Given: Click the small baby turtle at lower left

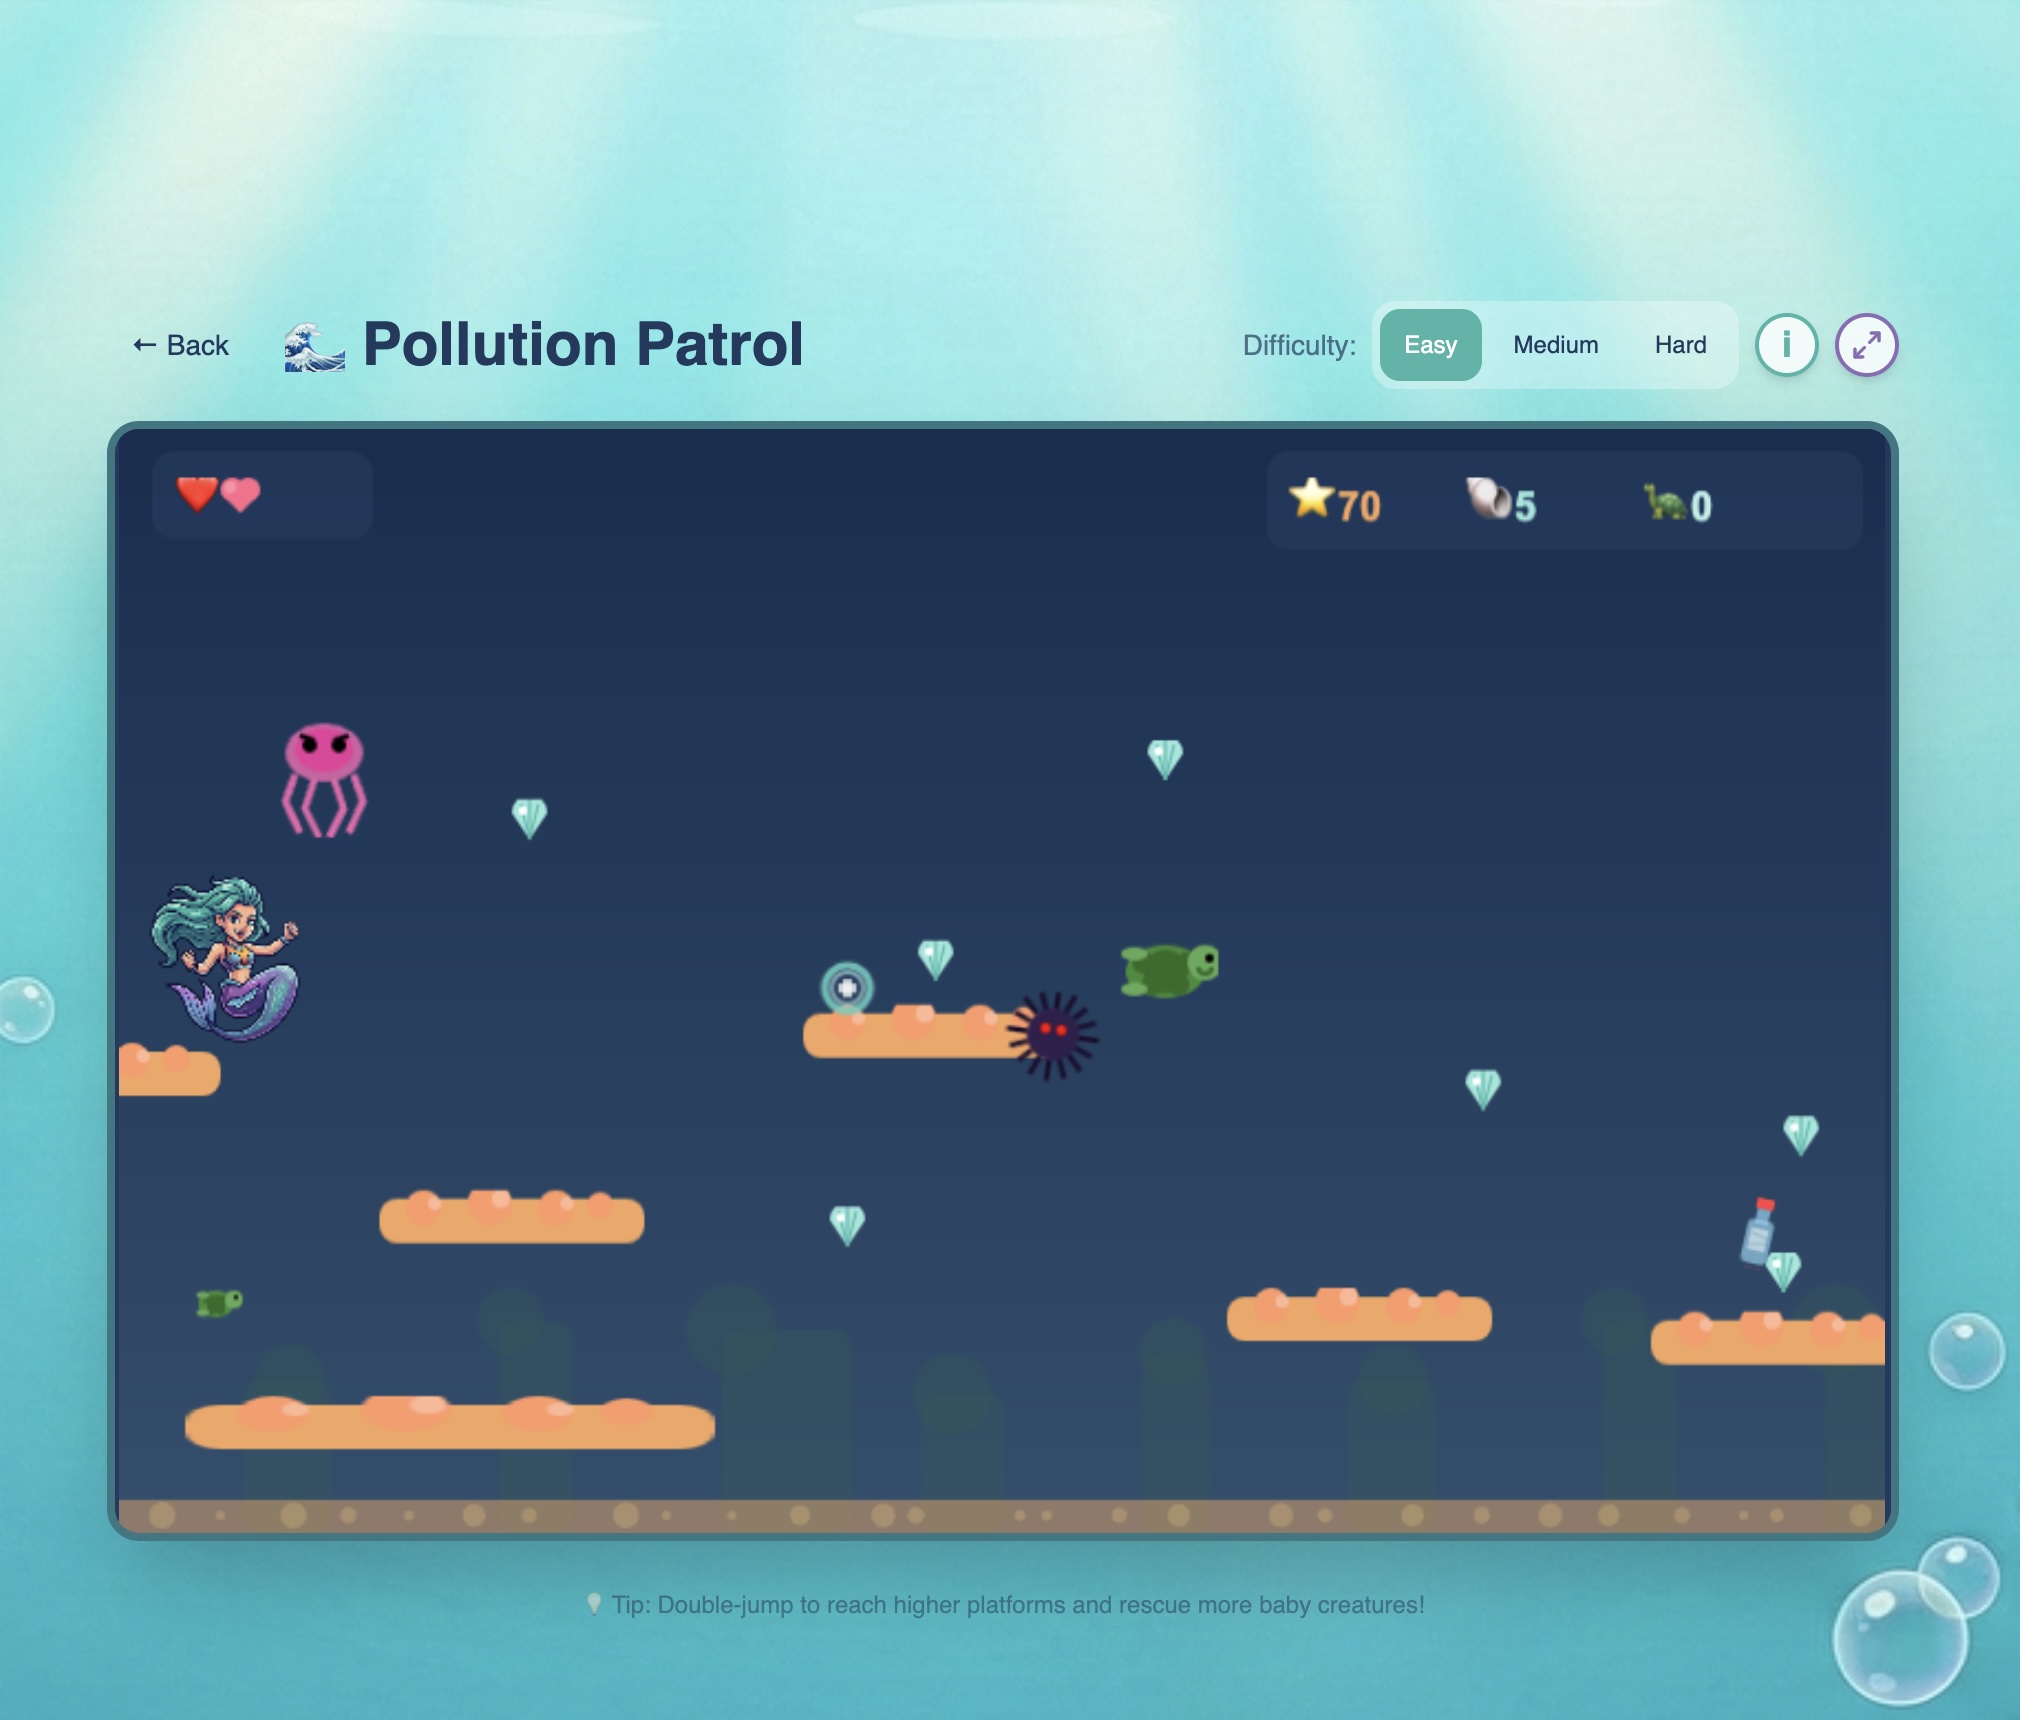Looking at the screenshot, I should click(219, 1303).
